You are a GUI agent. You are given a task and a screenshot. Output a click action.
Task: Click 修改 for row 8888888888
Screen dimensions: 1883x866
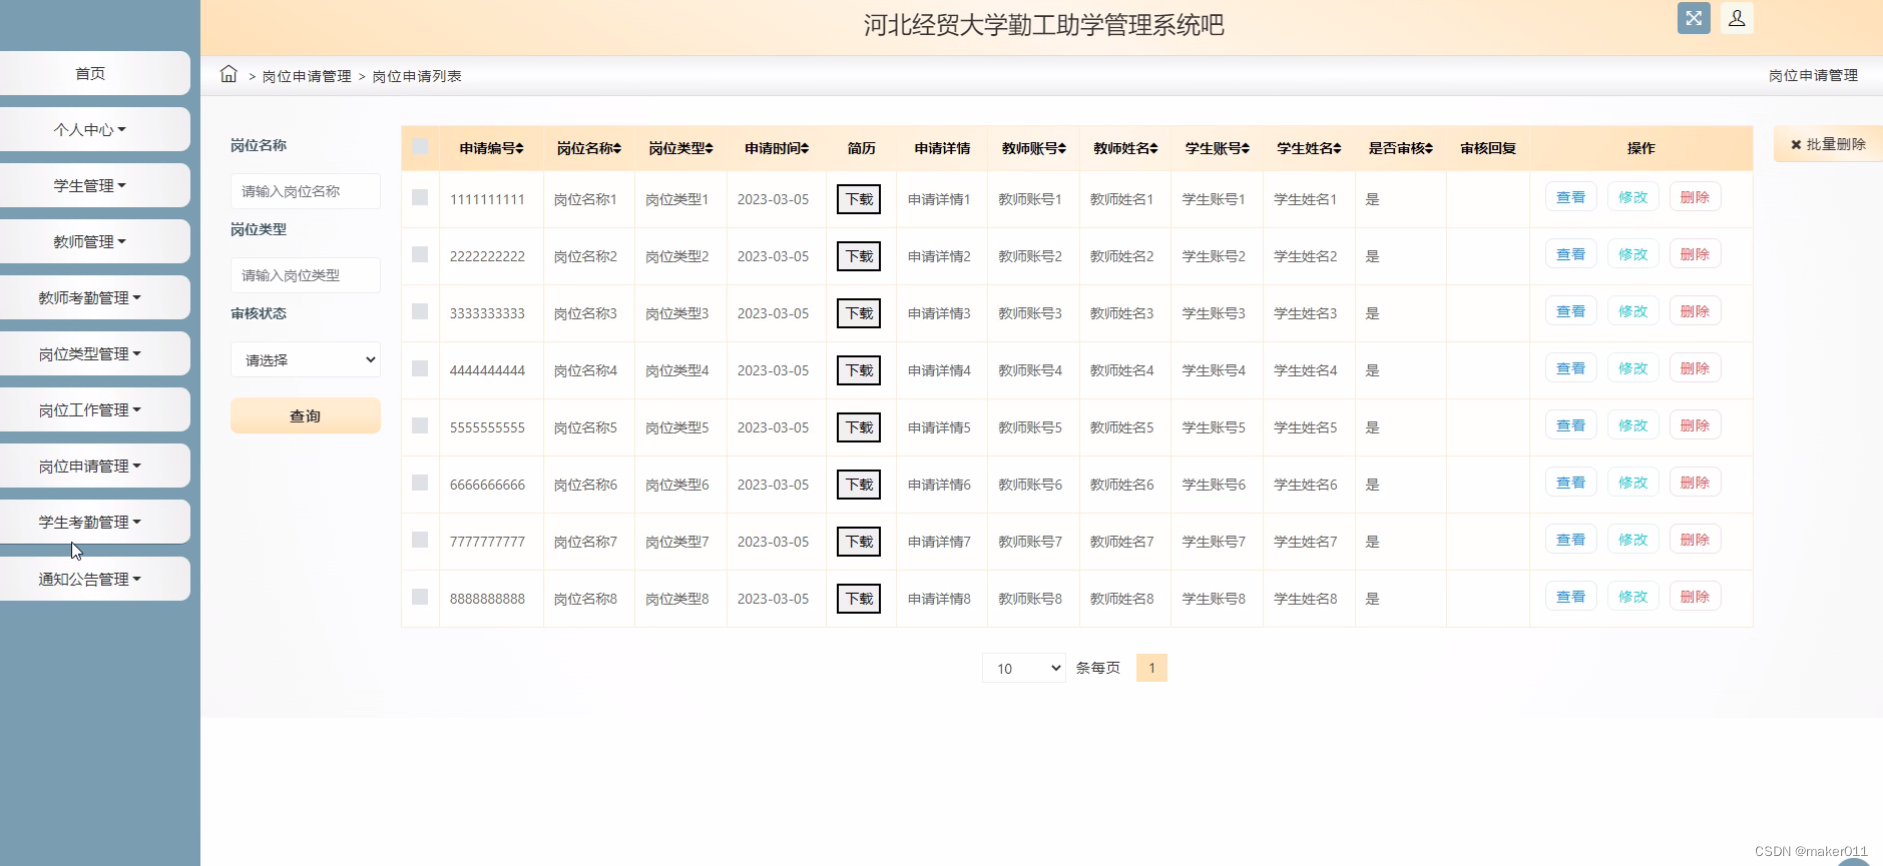[1633, 596]
